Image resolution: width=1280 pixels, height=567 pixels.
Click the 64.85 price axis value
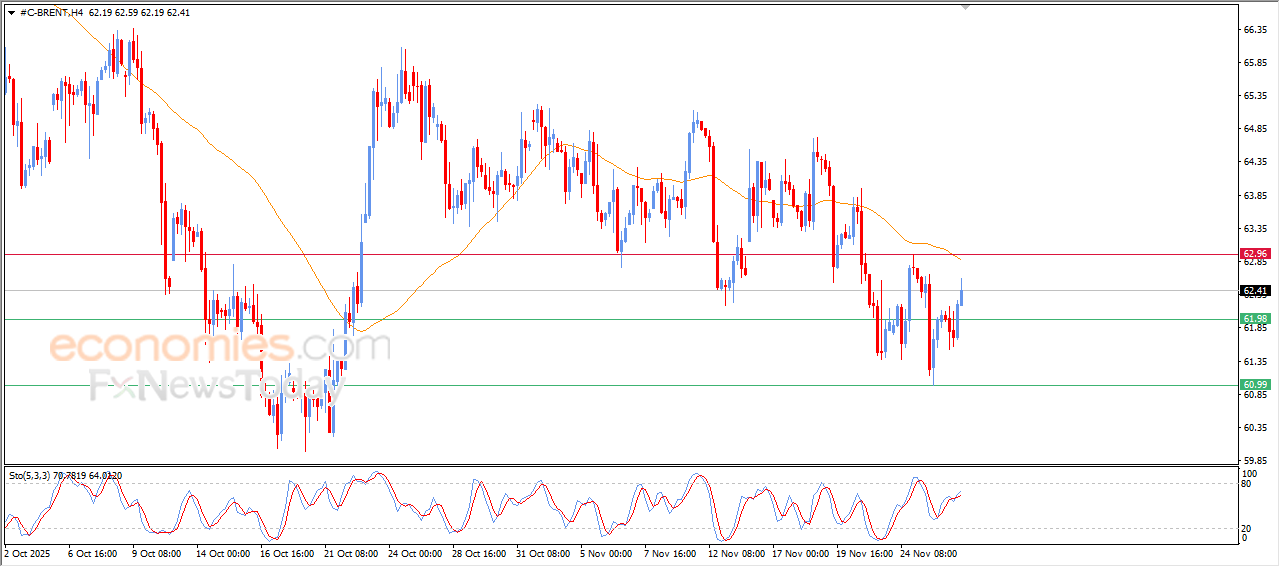1255,129
